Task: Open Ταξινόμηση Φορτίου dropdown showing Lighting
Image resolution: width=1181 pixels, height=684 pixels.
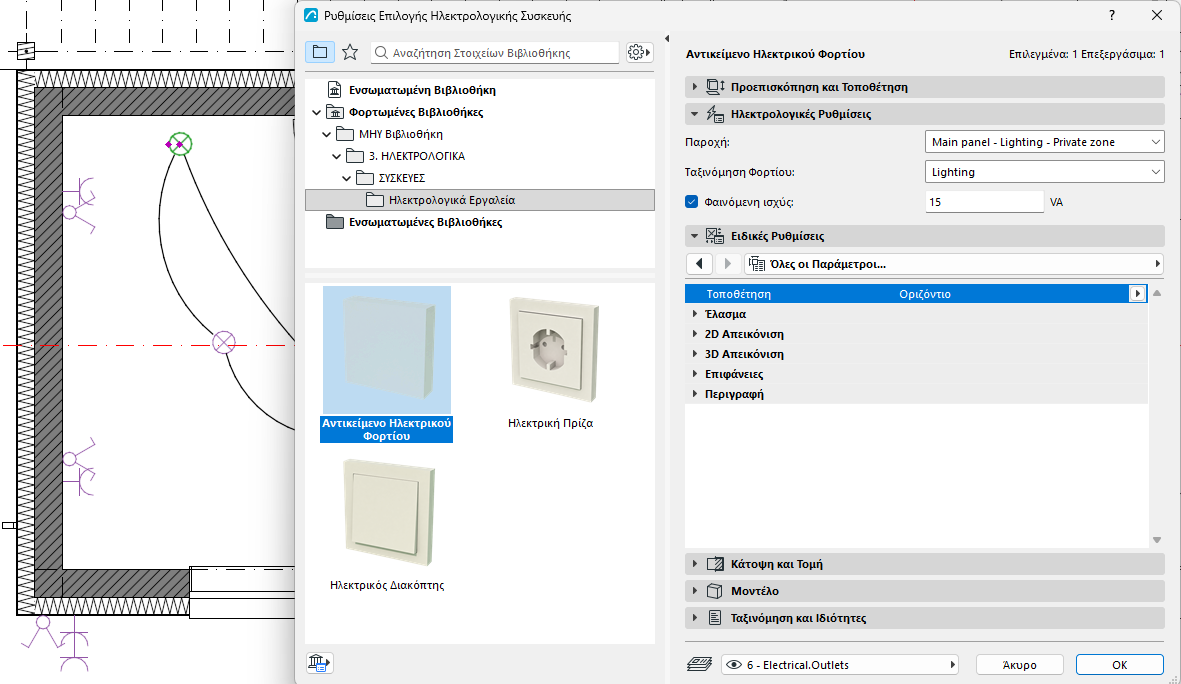Action: pos(1044,172)
